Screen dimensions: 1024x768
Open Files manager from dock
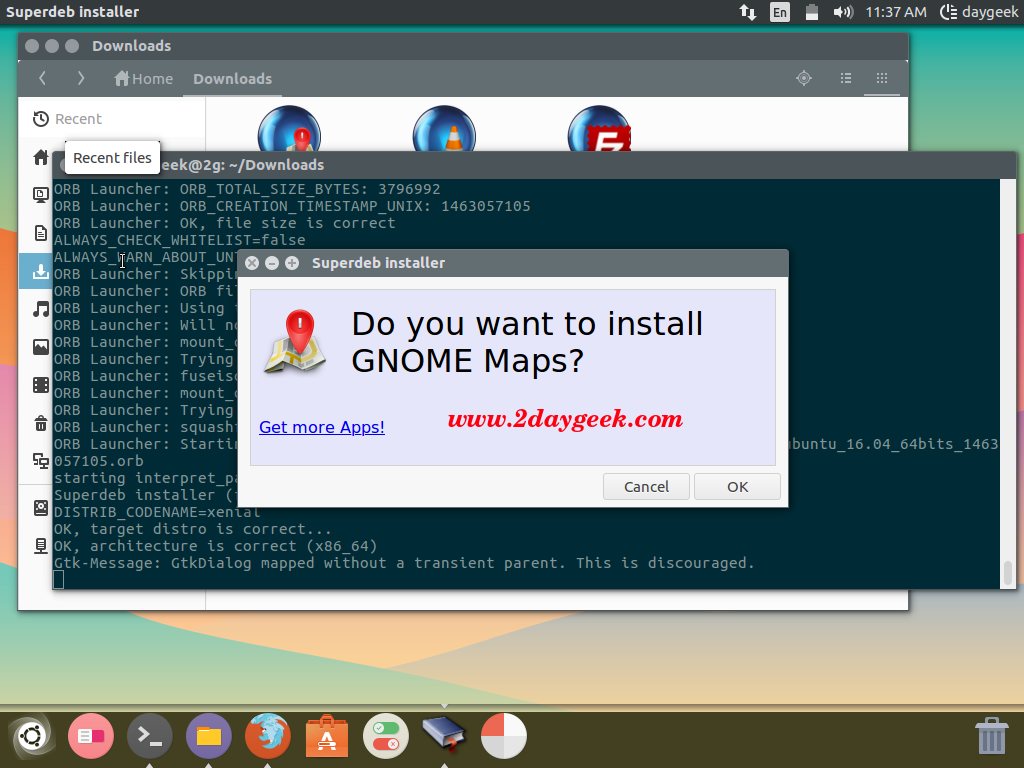[x=209, y=736]
